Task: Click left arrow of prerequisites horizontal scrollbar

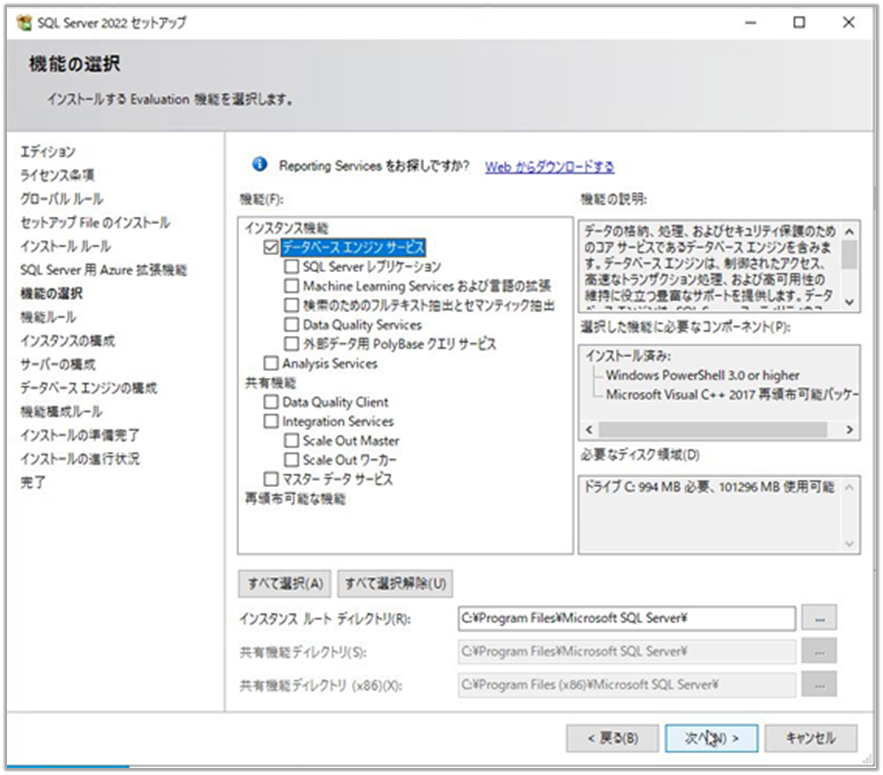Action: coord(590,430)
